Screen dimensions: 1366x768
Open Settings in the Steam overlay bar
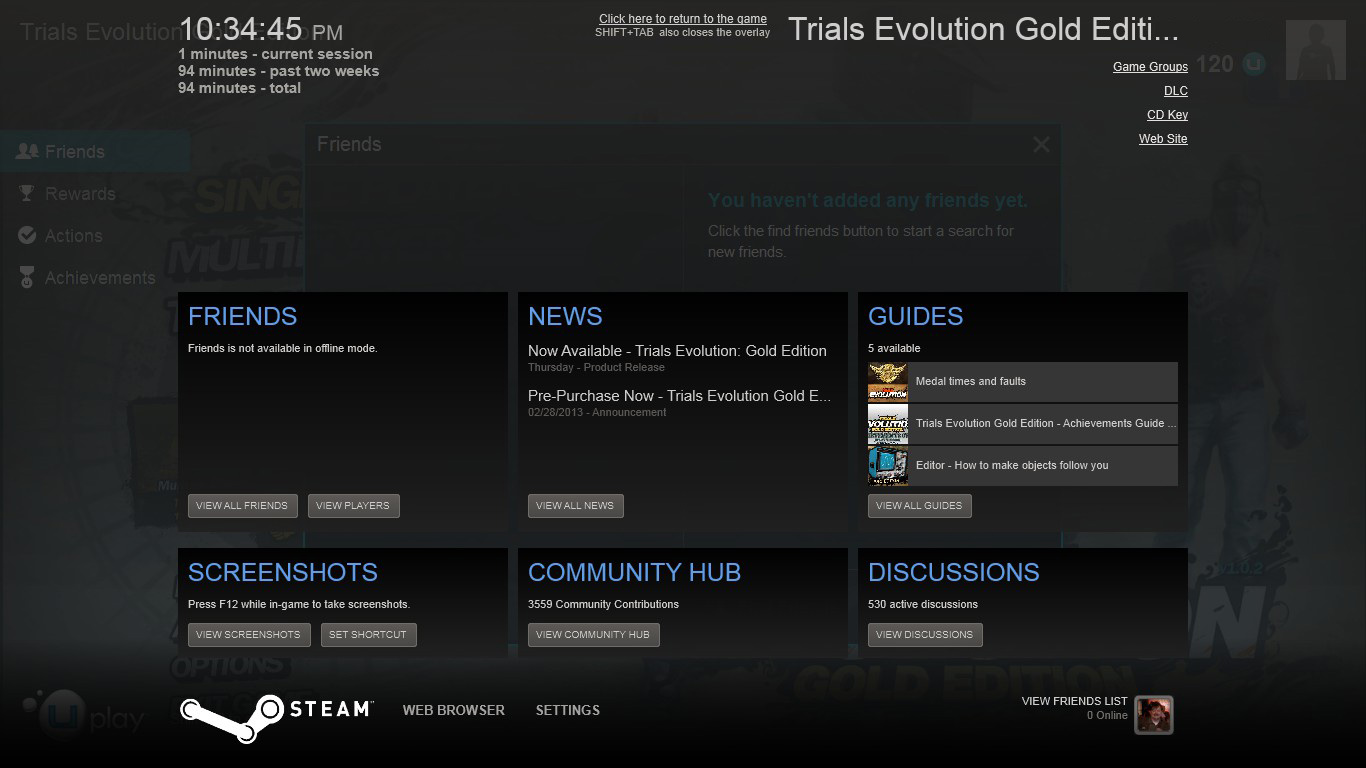(567, 710)
